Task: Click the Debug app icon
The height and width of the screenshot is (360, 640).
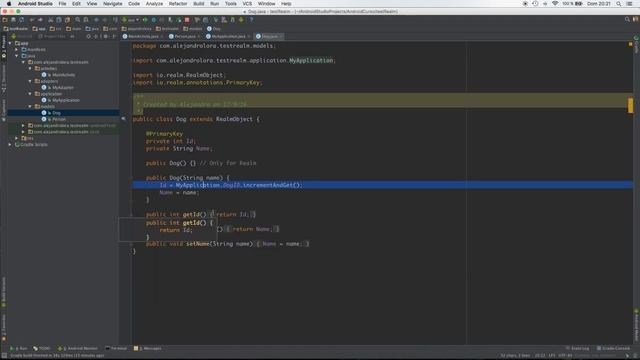Action: tap(154, 20)
